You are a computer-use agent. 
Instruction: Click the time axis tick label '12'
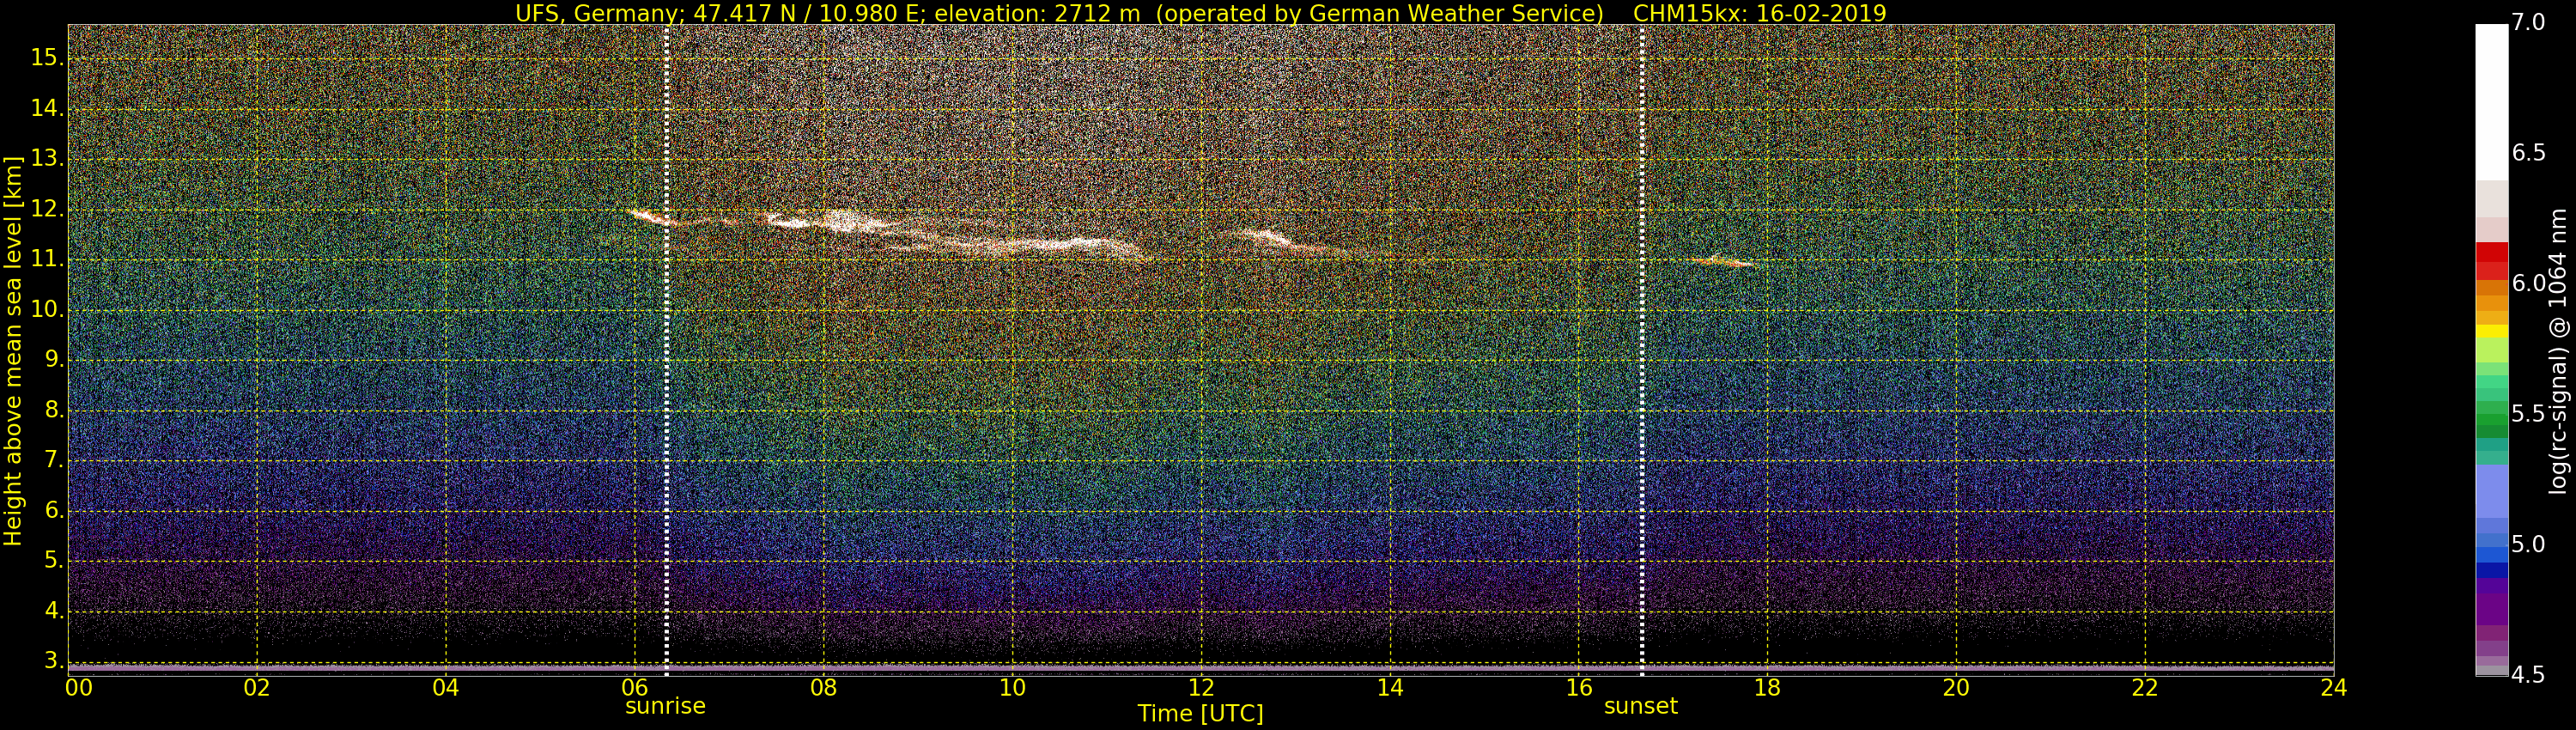(x=1201, y=687)
